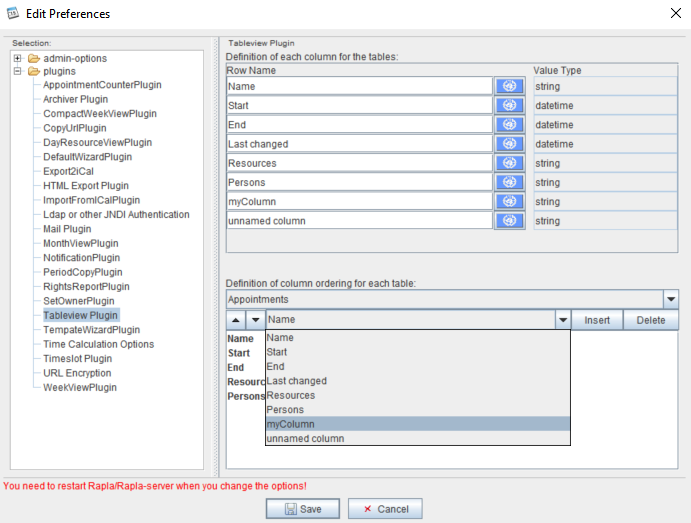The image size is (691, 523).
Task: Open translation editor for End row
Action: tap(509, 125)
